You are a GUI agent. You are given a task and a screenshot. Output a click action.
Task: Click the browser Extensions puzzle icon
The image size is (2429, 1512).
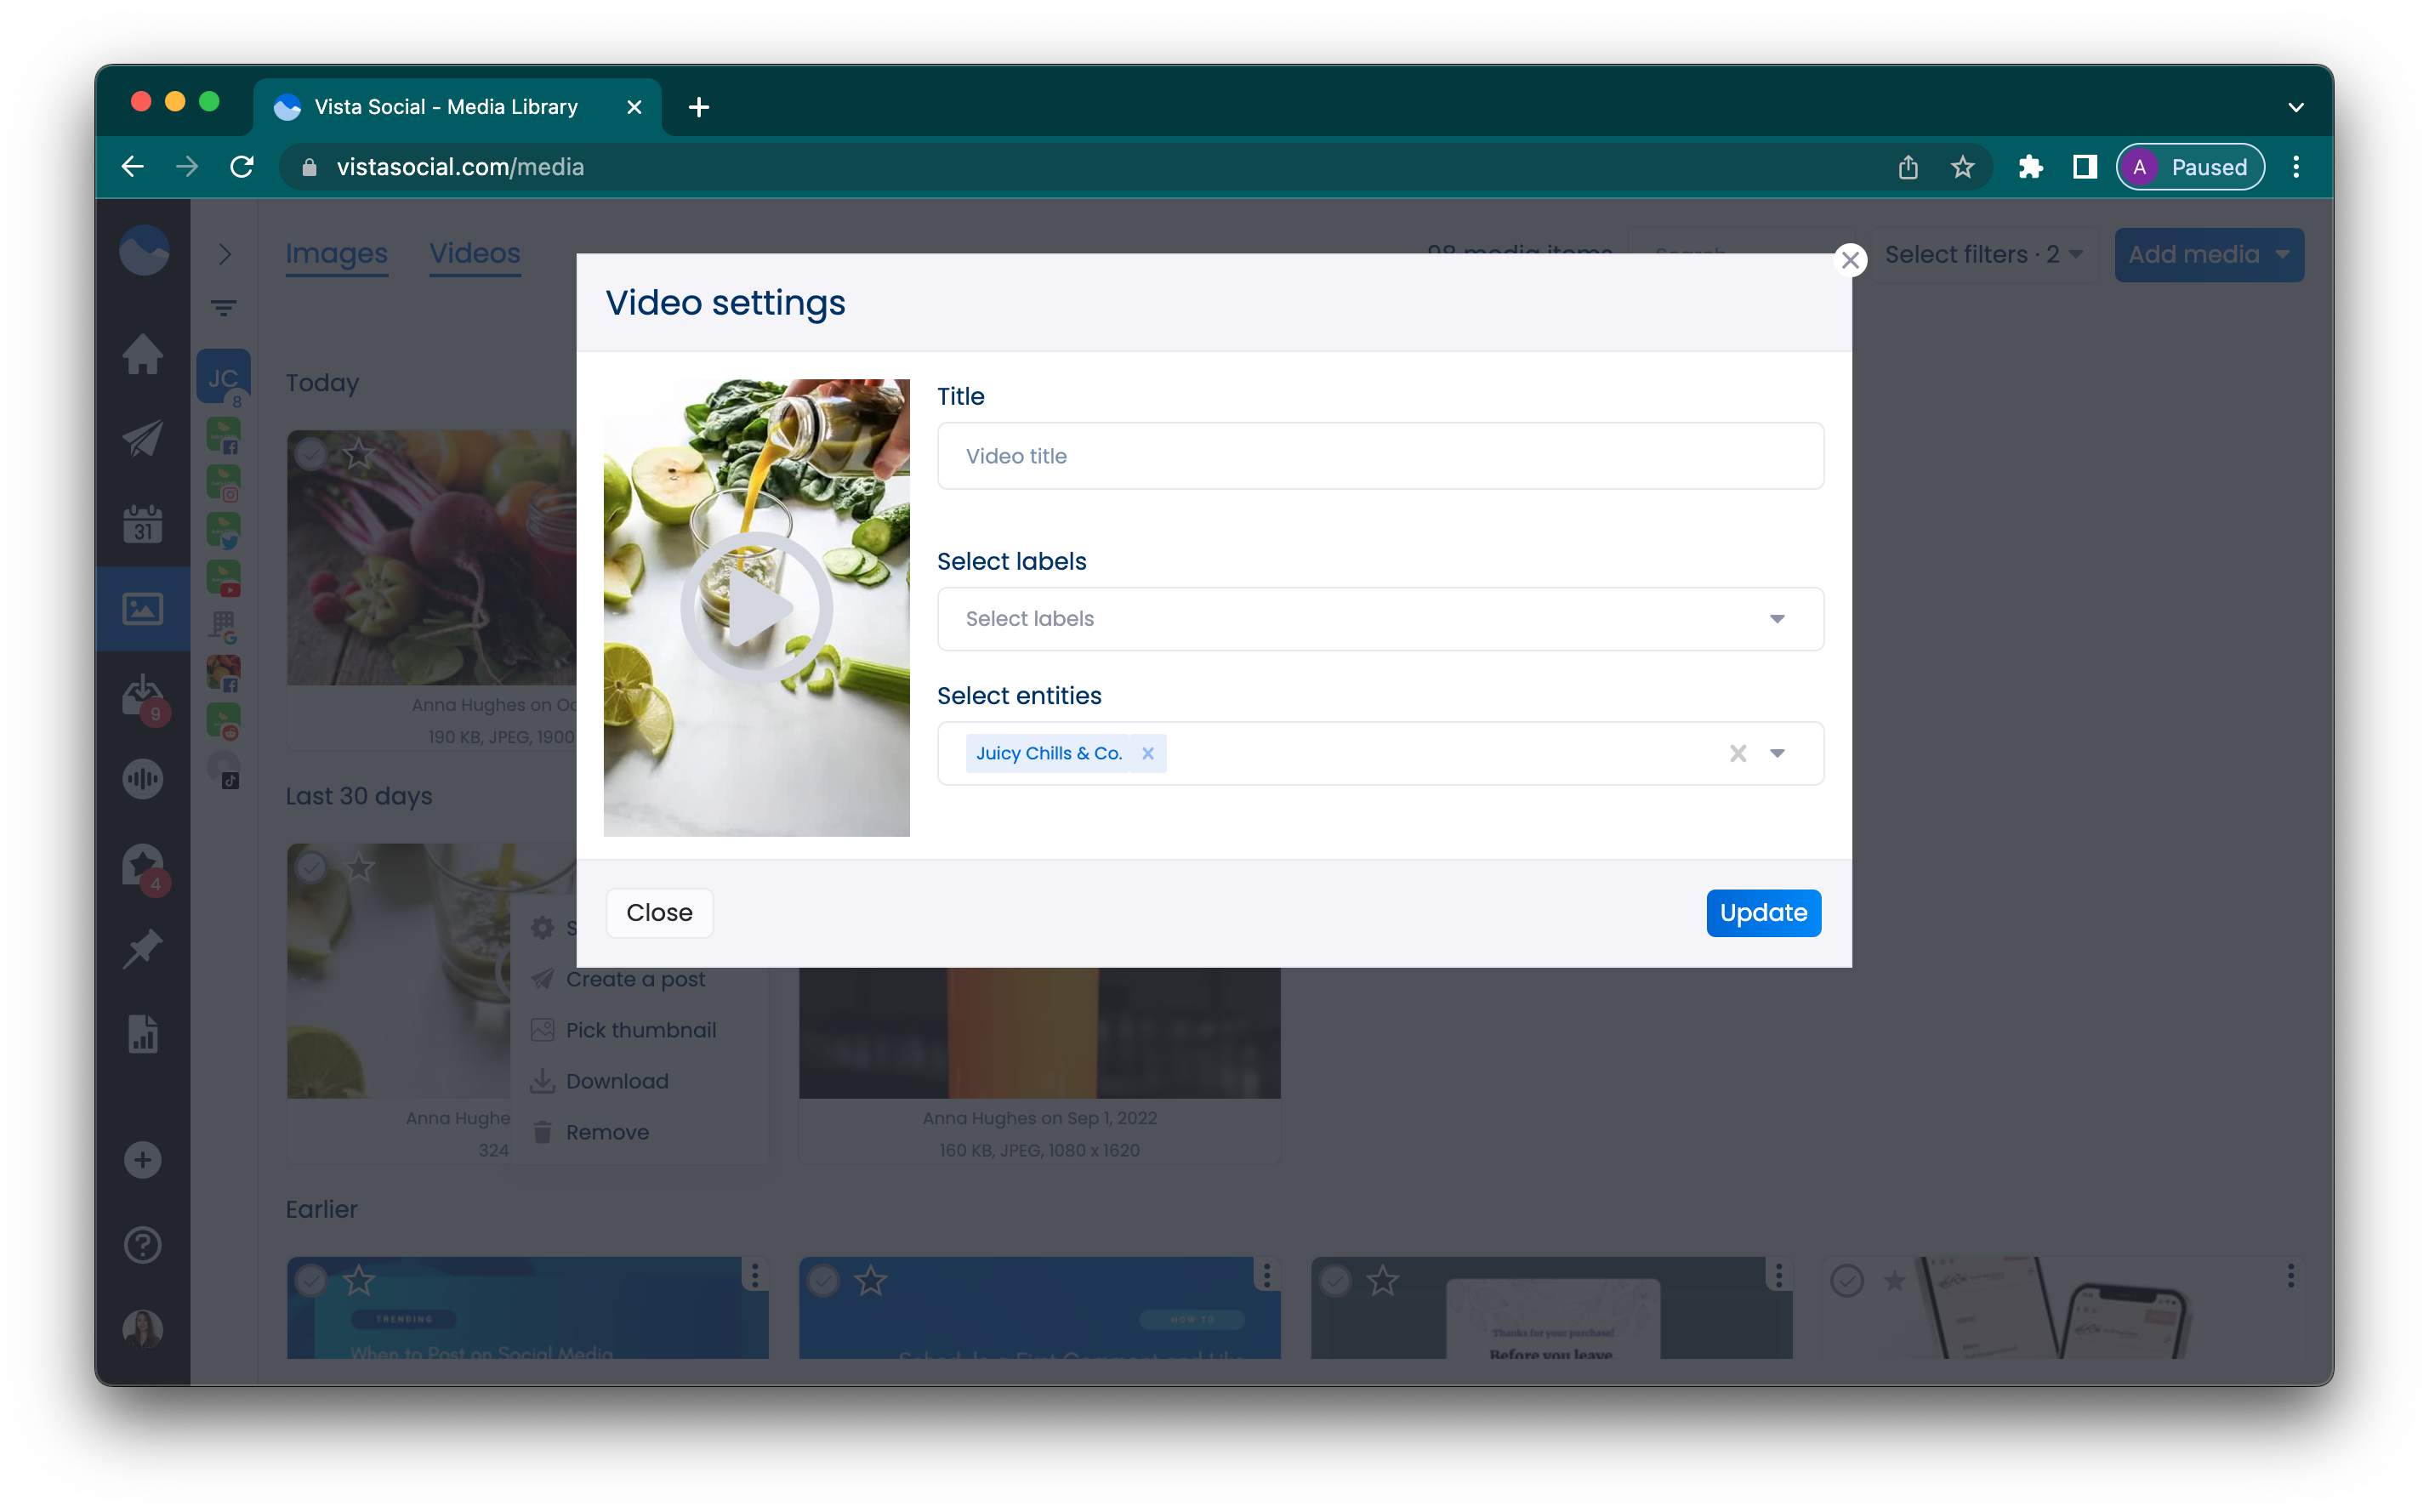(2030, 167)
